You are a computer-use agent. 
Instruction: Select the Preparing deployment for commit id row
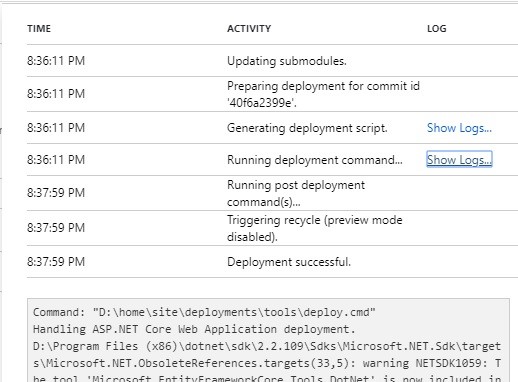click(x=272, y=94)
